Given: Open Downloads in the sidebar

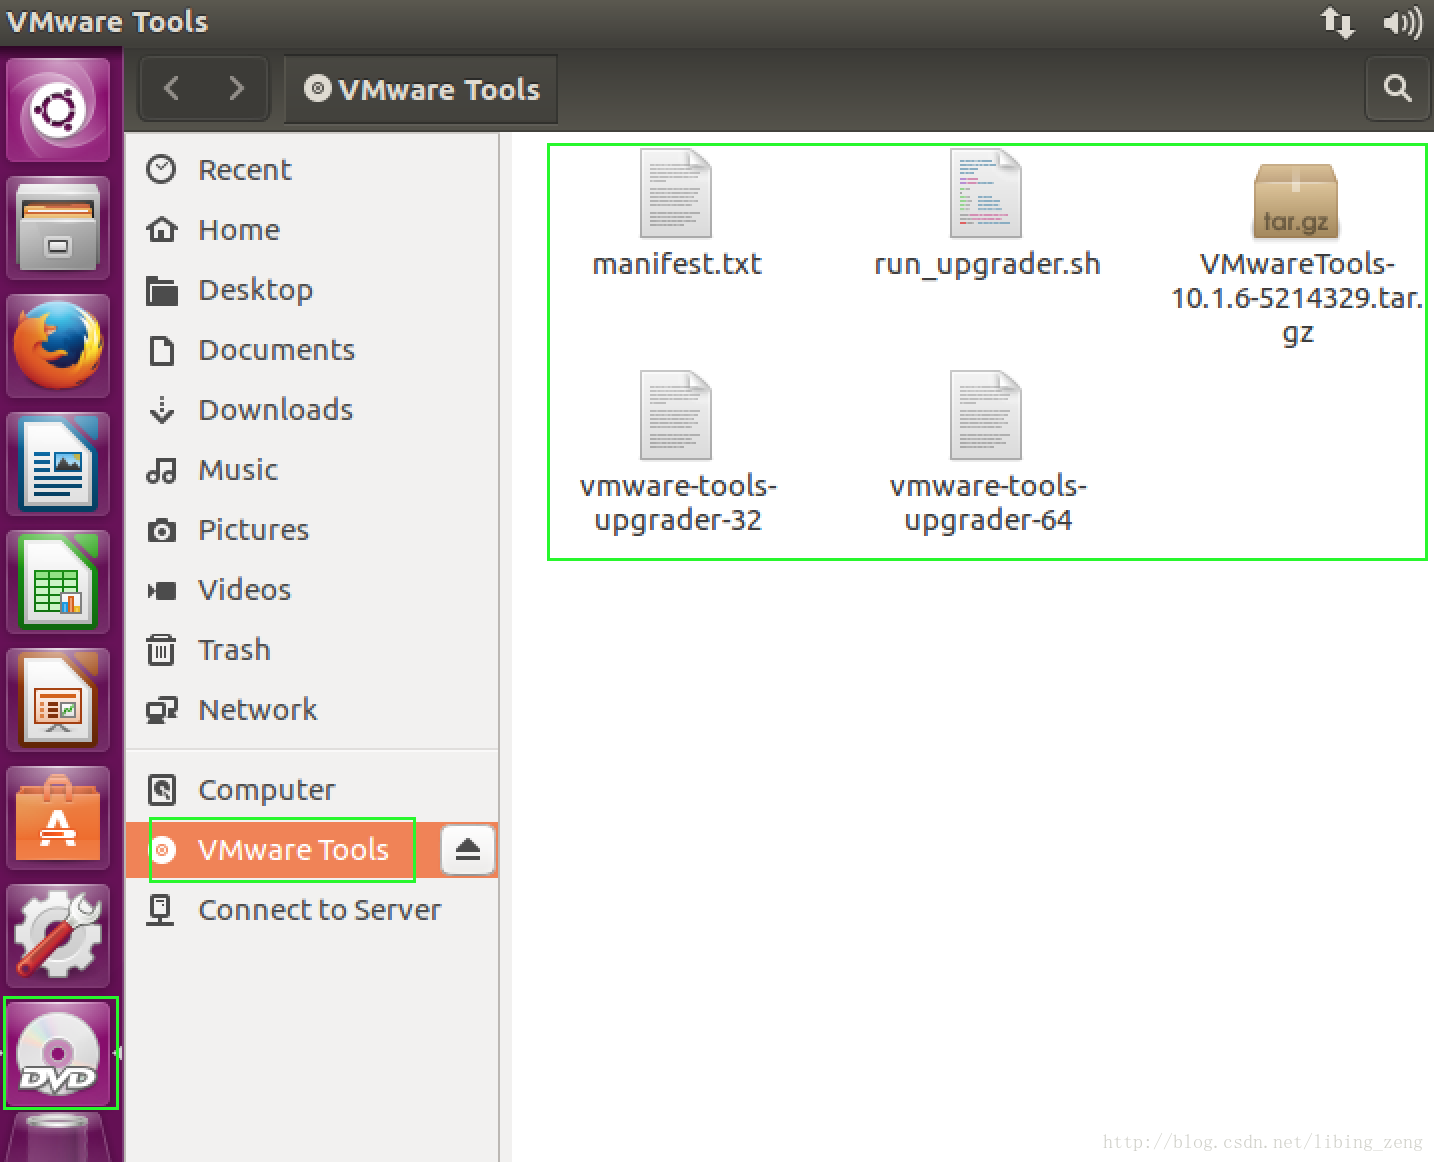Looking at the screenshot, I should (x=312, y=410).
